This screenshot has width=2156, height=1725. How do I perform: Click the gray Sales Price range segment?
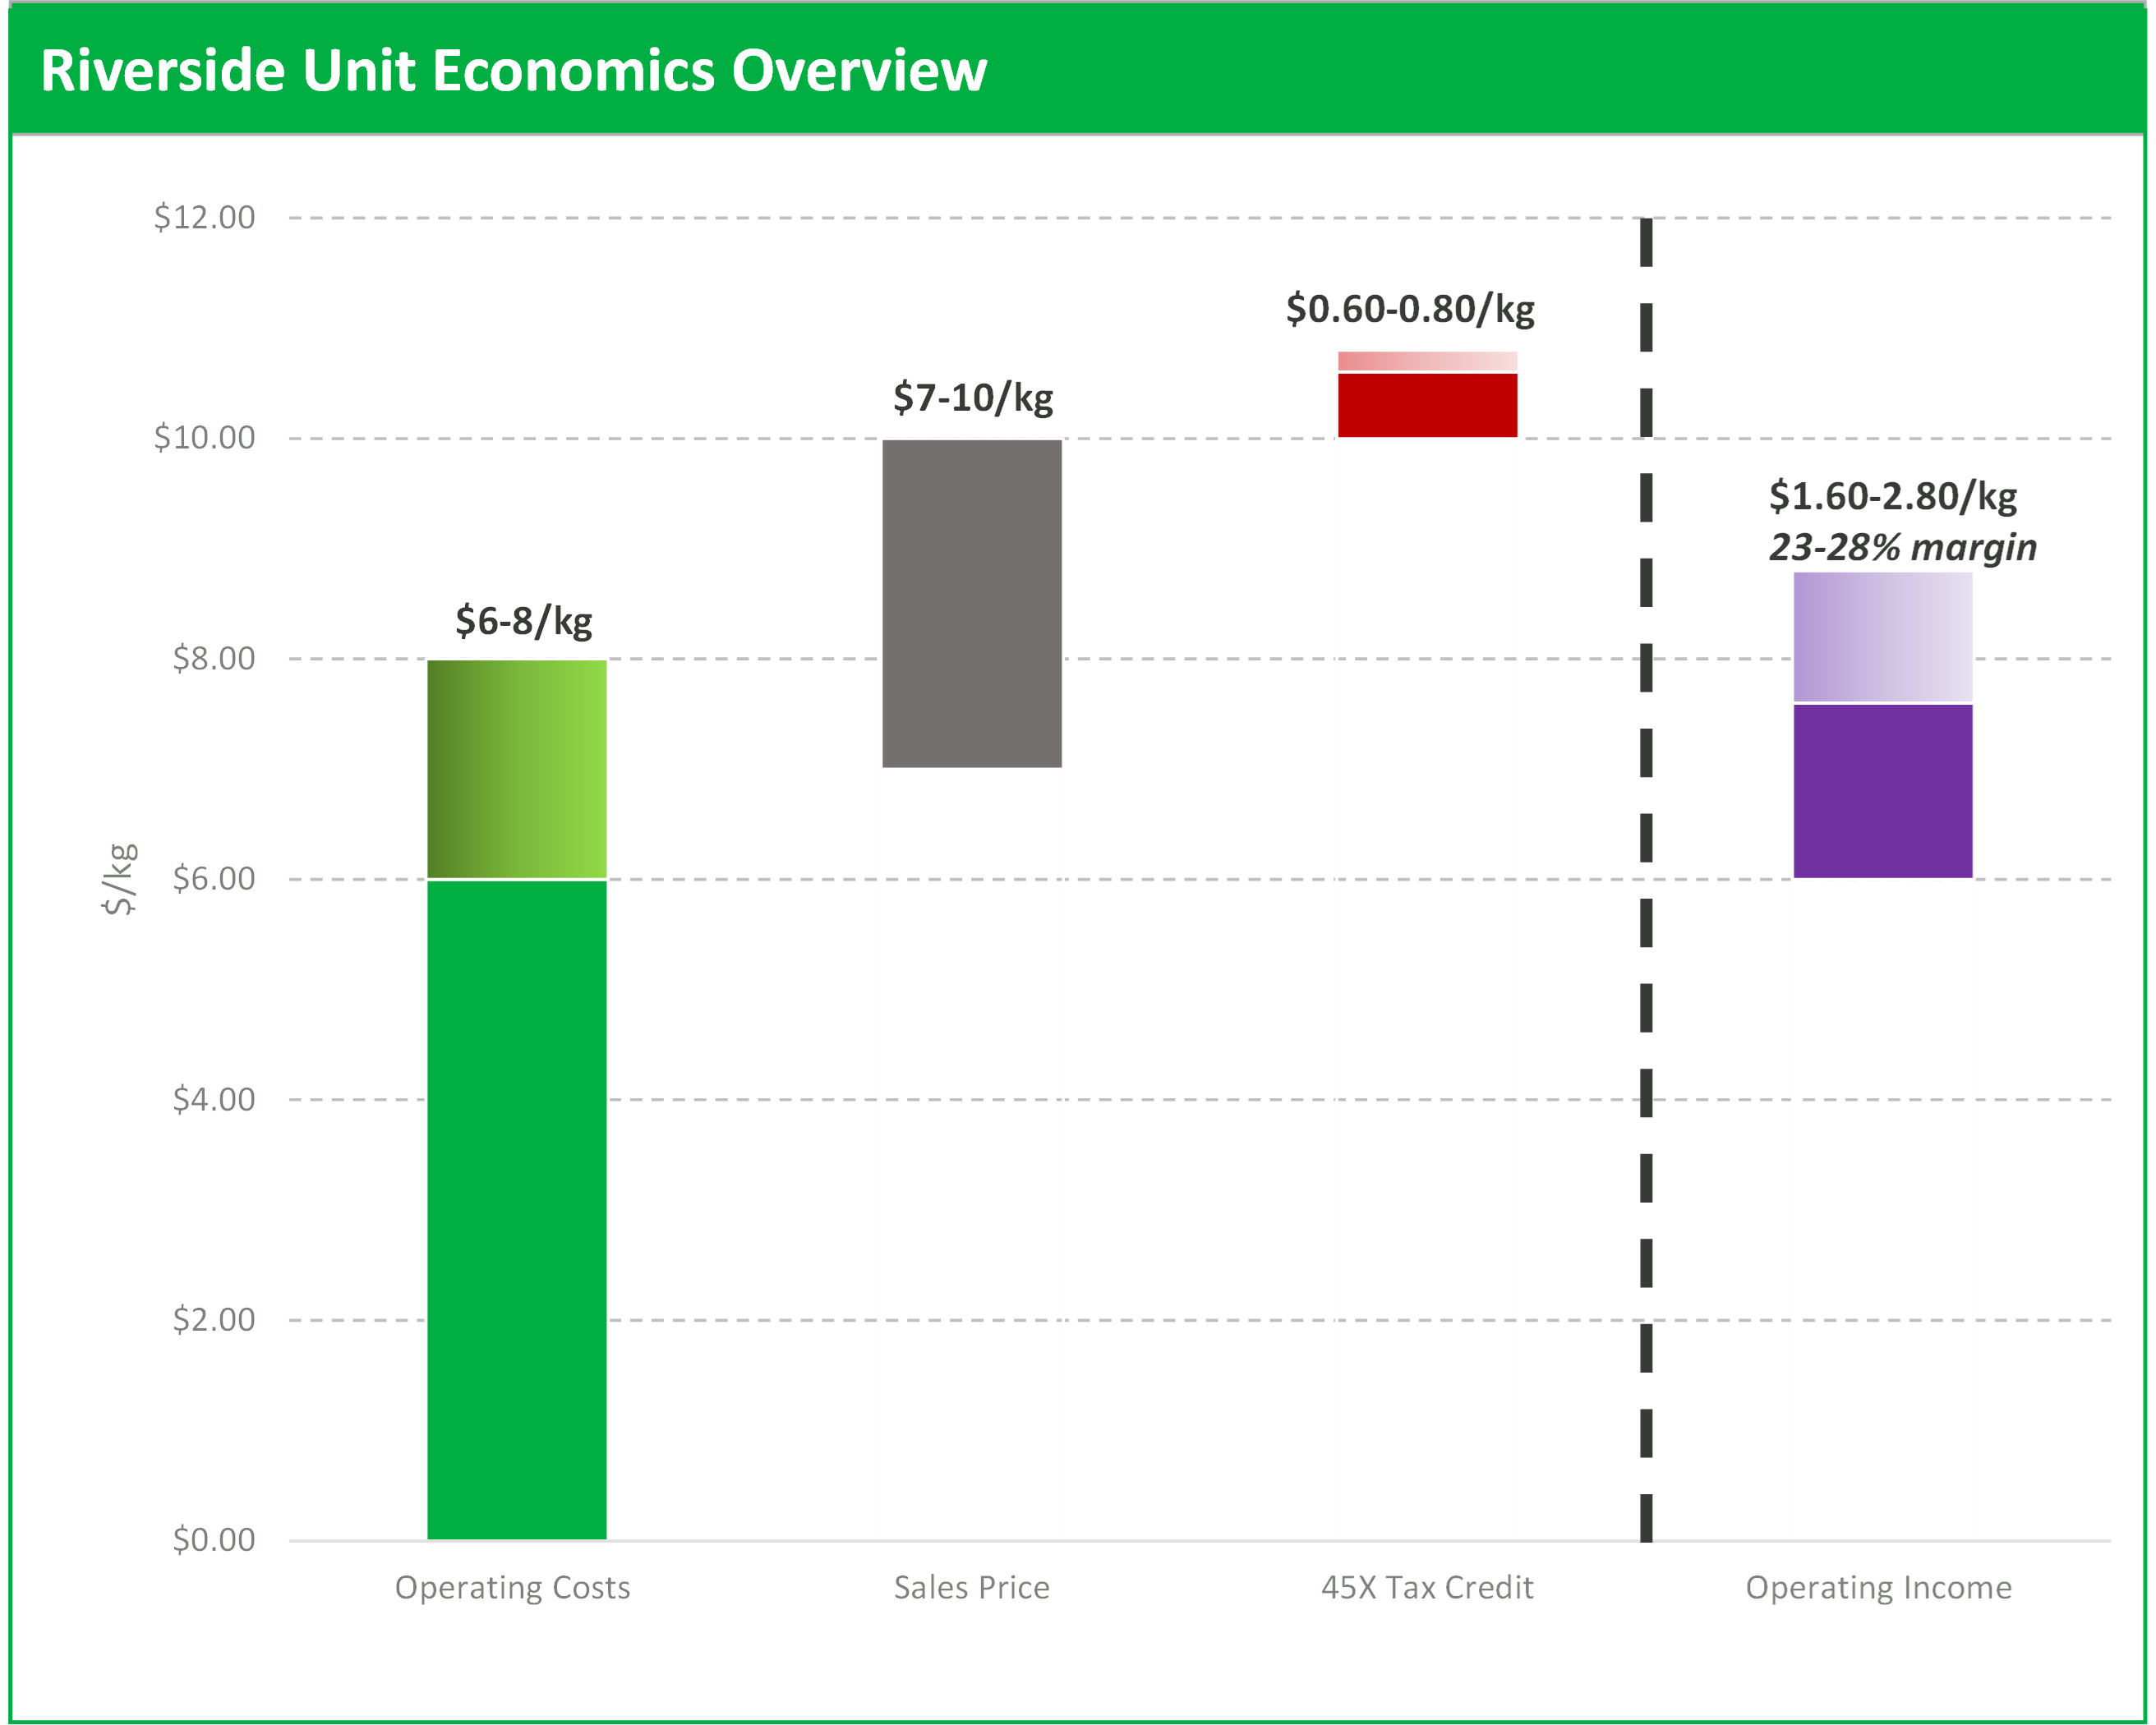coord(972,604)
